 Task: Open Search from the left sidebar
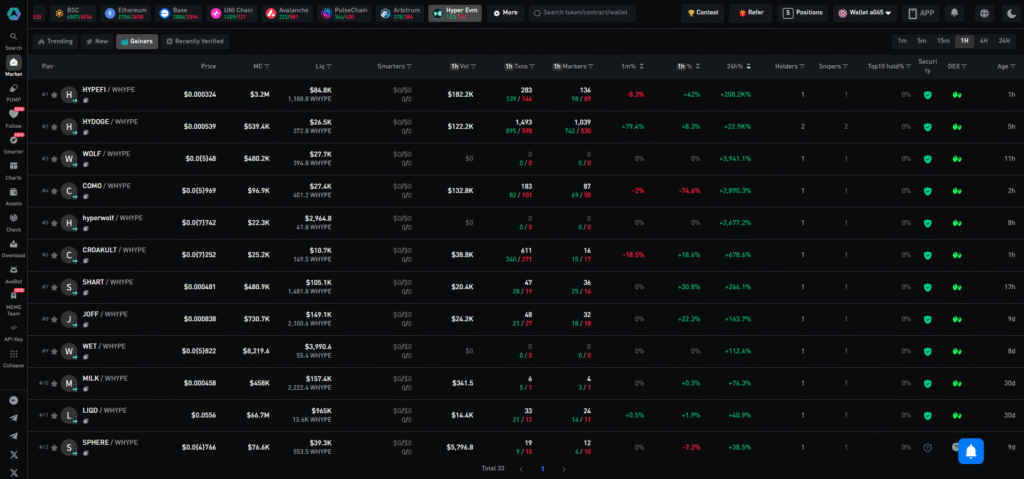(x=14, y=41)
